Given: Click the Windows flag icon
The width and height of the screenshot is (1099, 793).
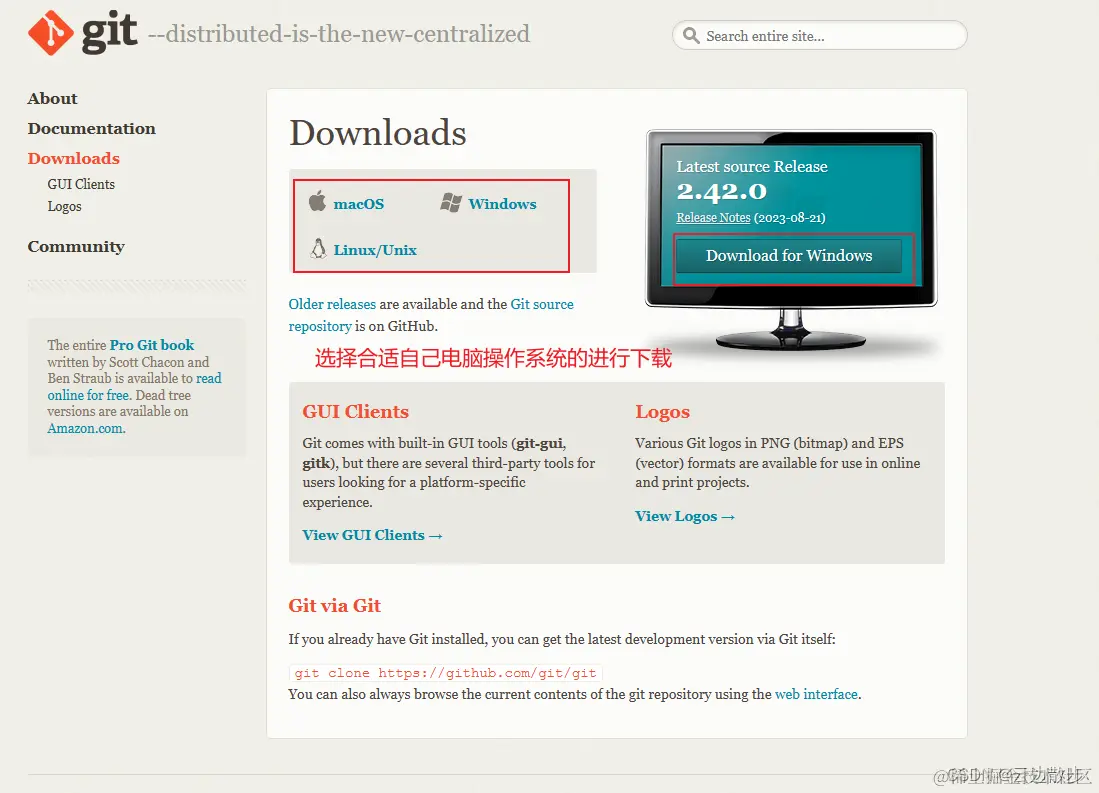Looking at the screenshot, I should (451, 203).
